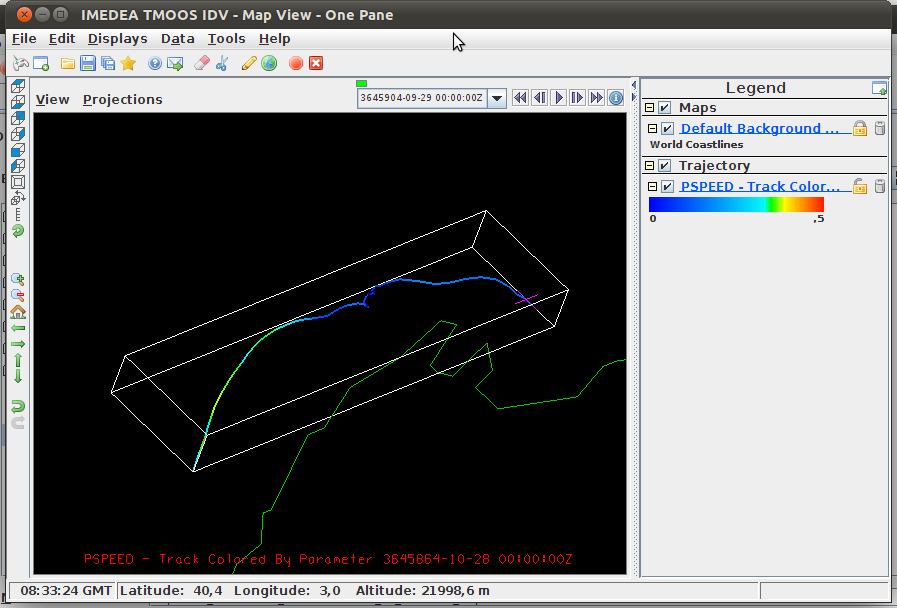
Task: Remove PSPEED display with trash icon
Action: [880, 186]
